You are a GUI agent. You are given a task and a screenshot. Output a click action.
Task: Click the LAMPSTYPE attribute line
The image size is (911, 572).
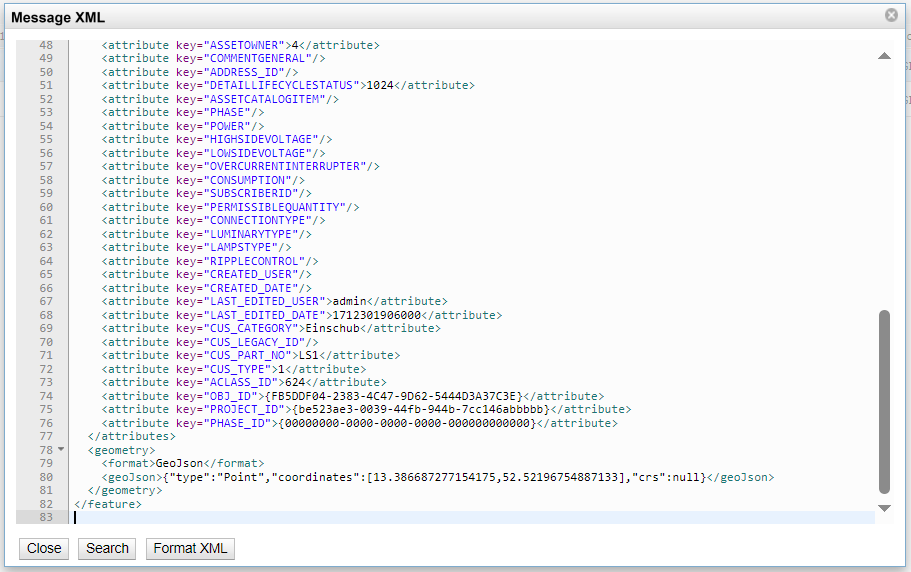tap(196, 247)
